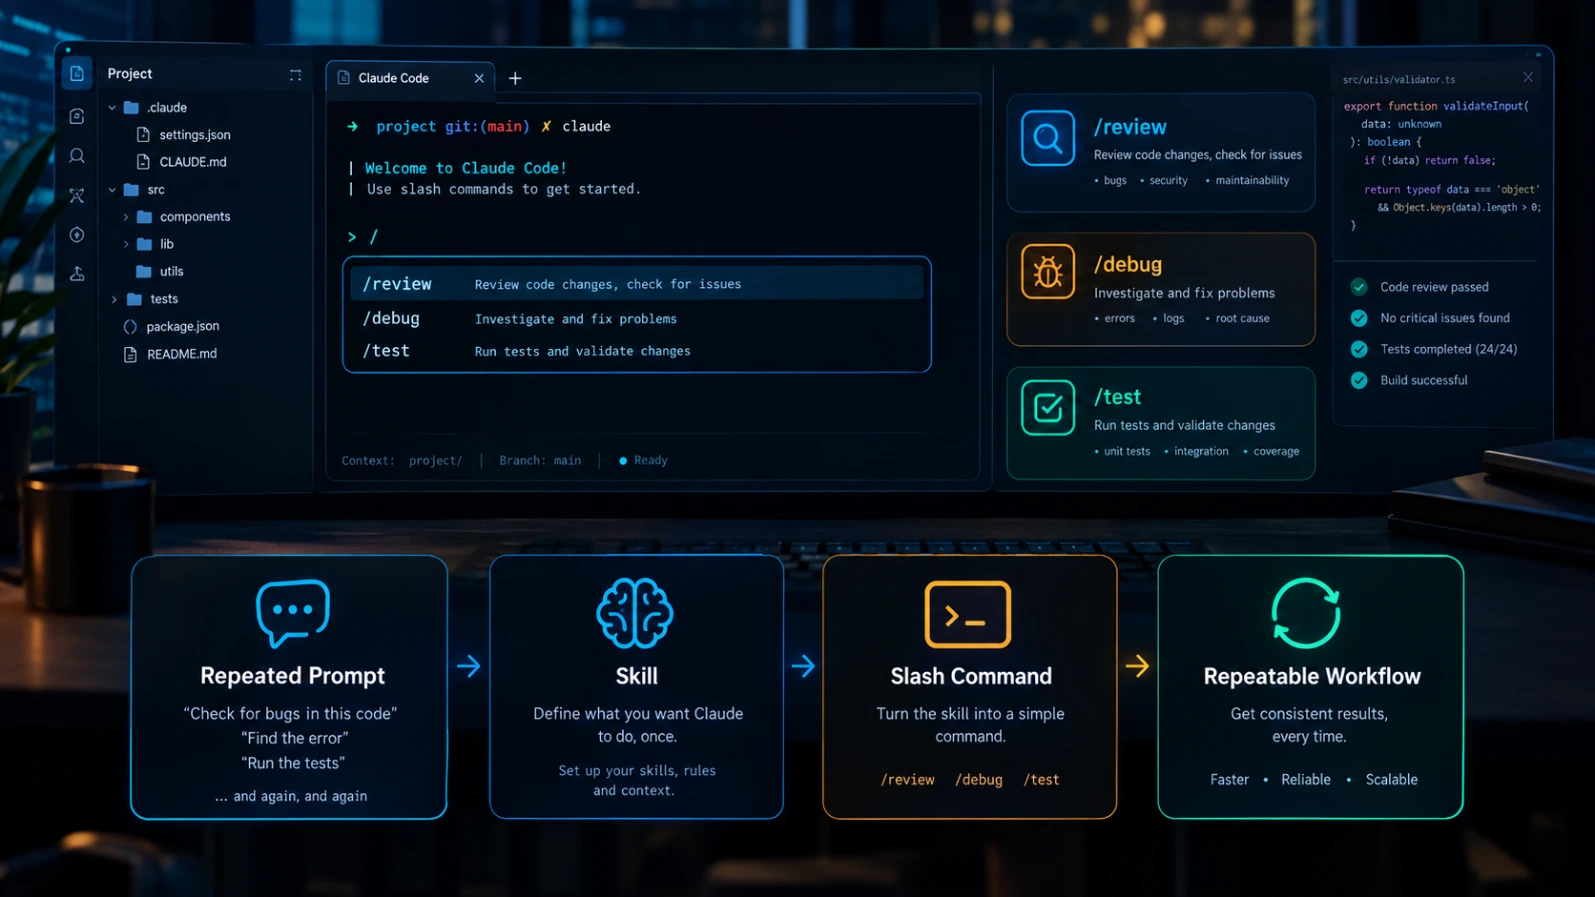Click 'Repeated Prompt' card heading
The width and height of the screenshot is (1595, 897).
pos(292,676)
